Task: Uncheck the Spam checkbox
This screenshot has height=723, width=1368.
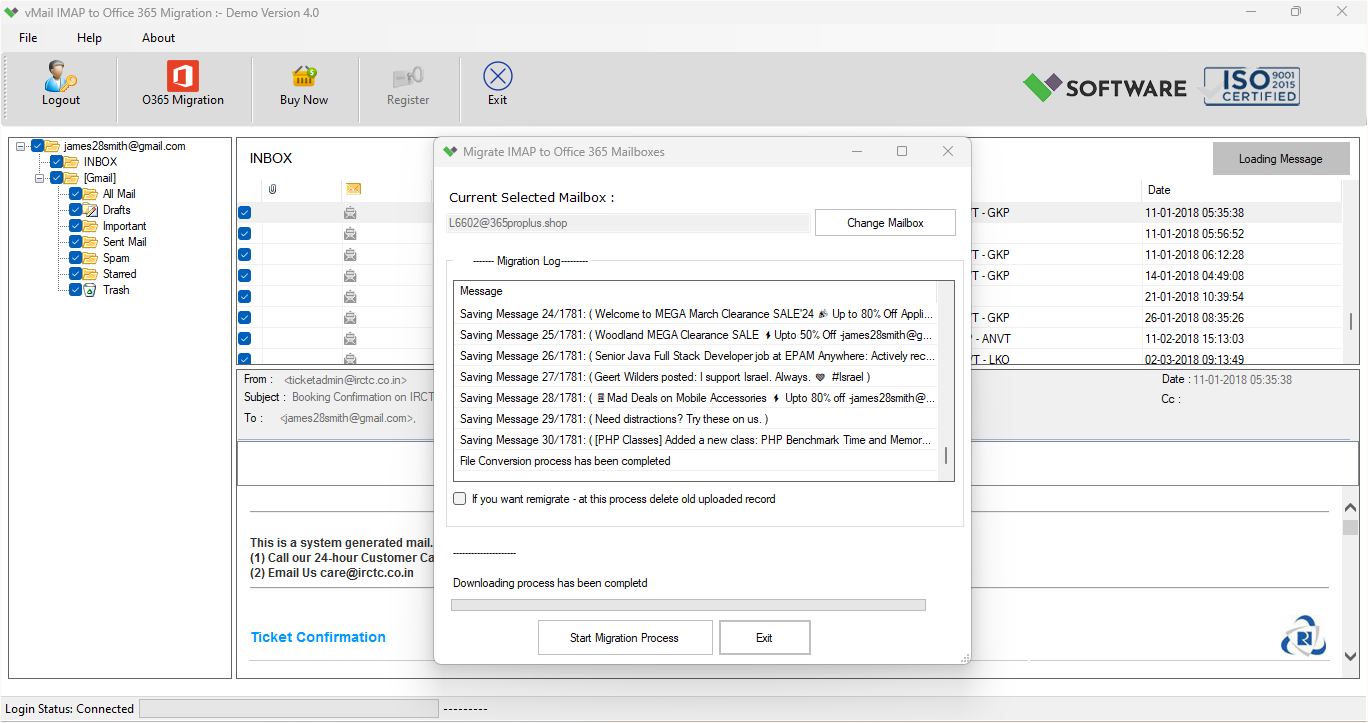Action: [x=76, y=258]
